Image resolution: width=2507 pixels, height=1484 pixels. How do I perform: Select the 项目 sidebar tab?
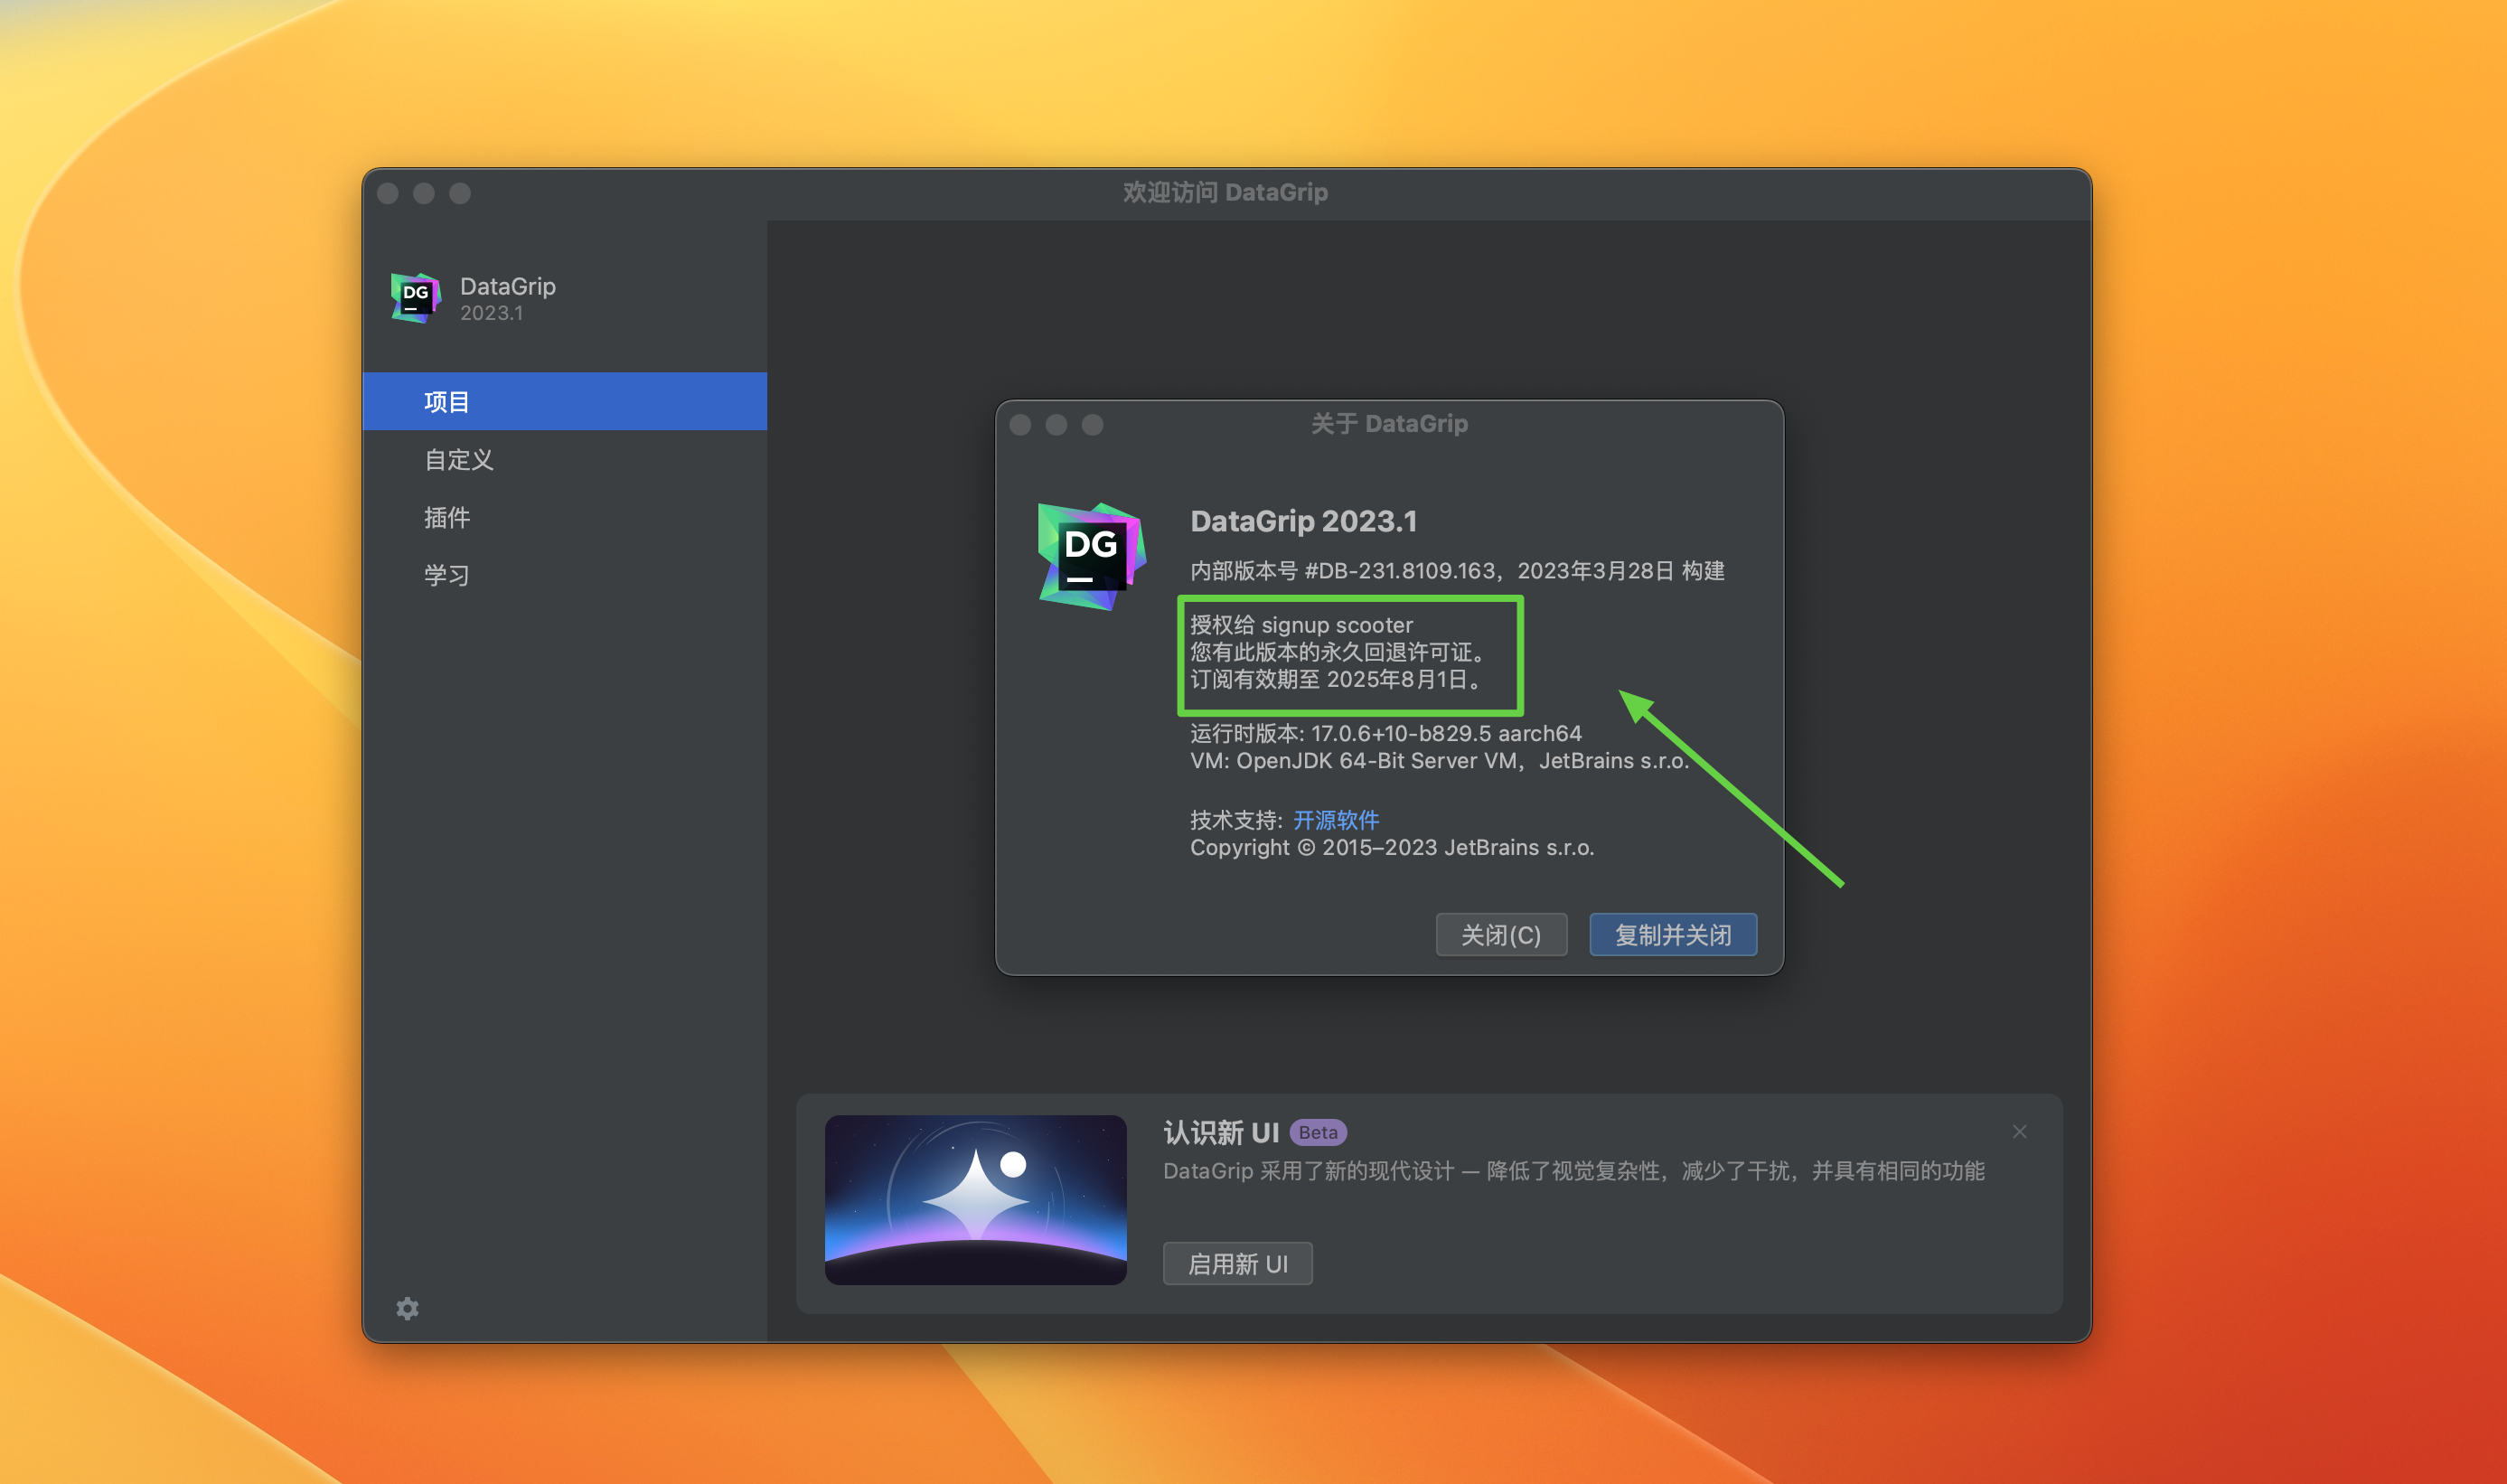click(564, 401)
